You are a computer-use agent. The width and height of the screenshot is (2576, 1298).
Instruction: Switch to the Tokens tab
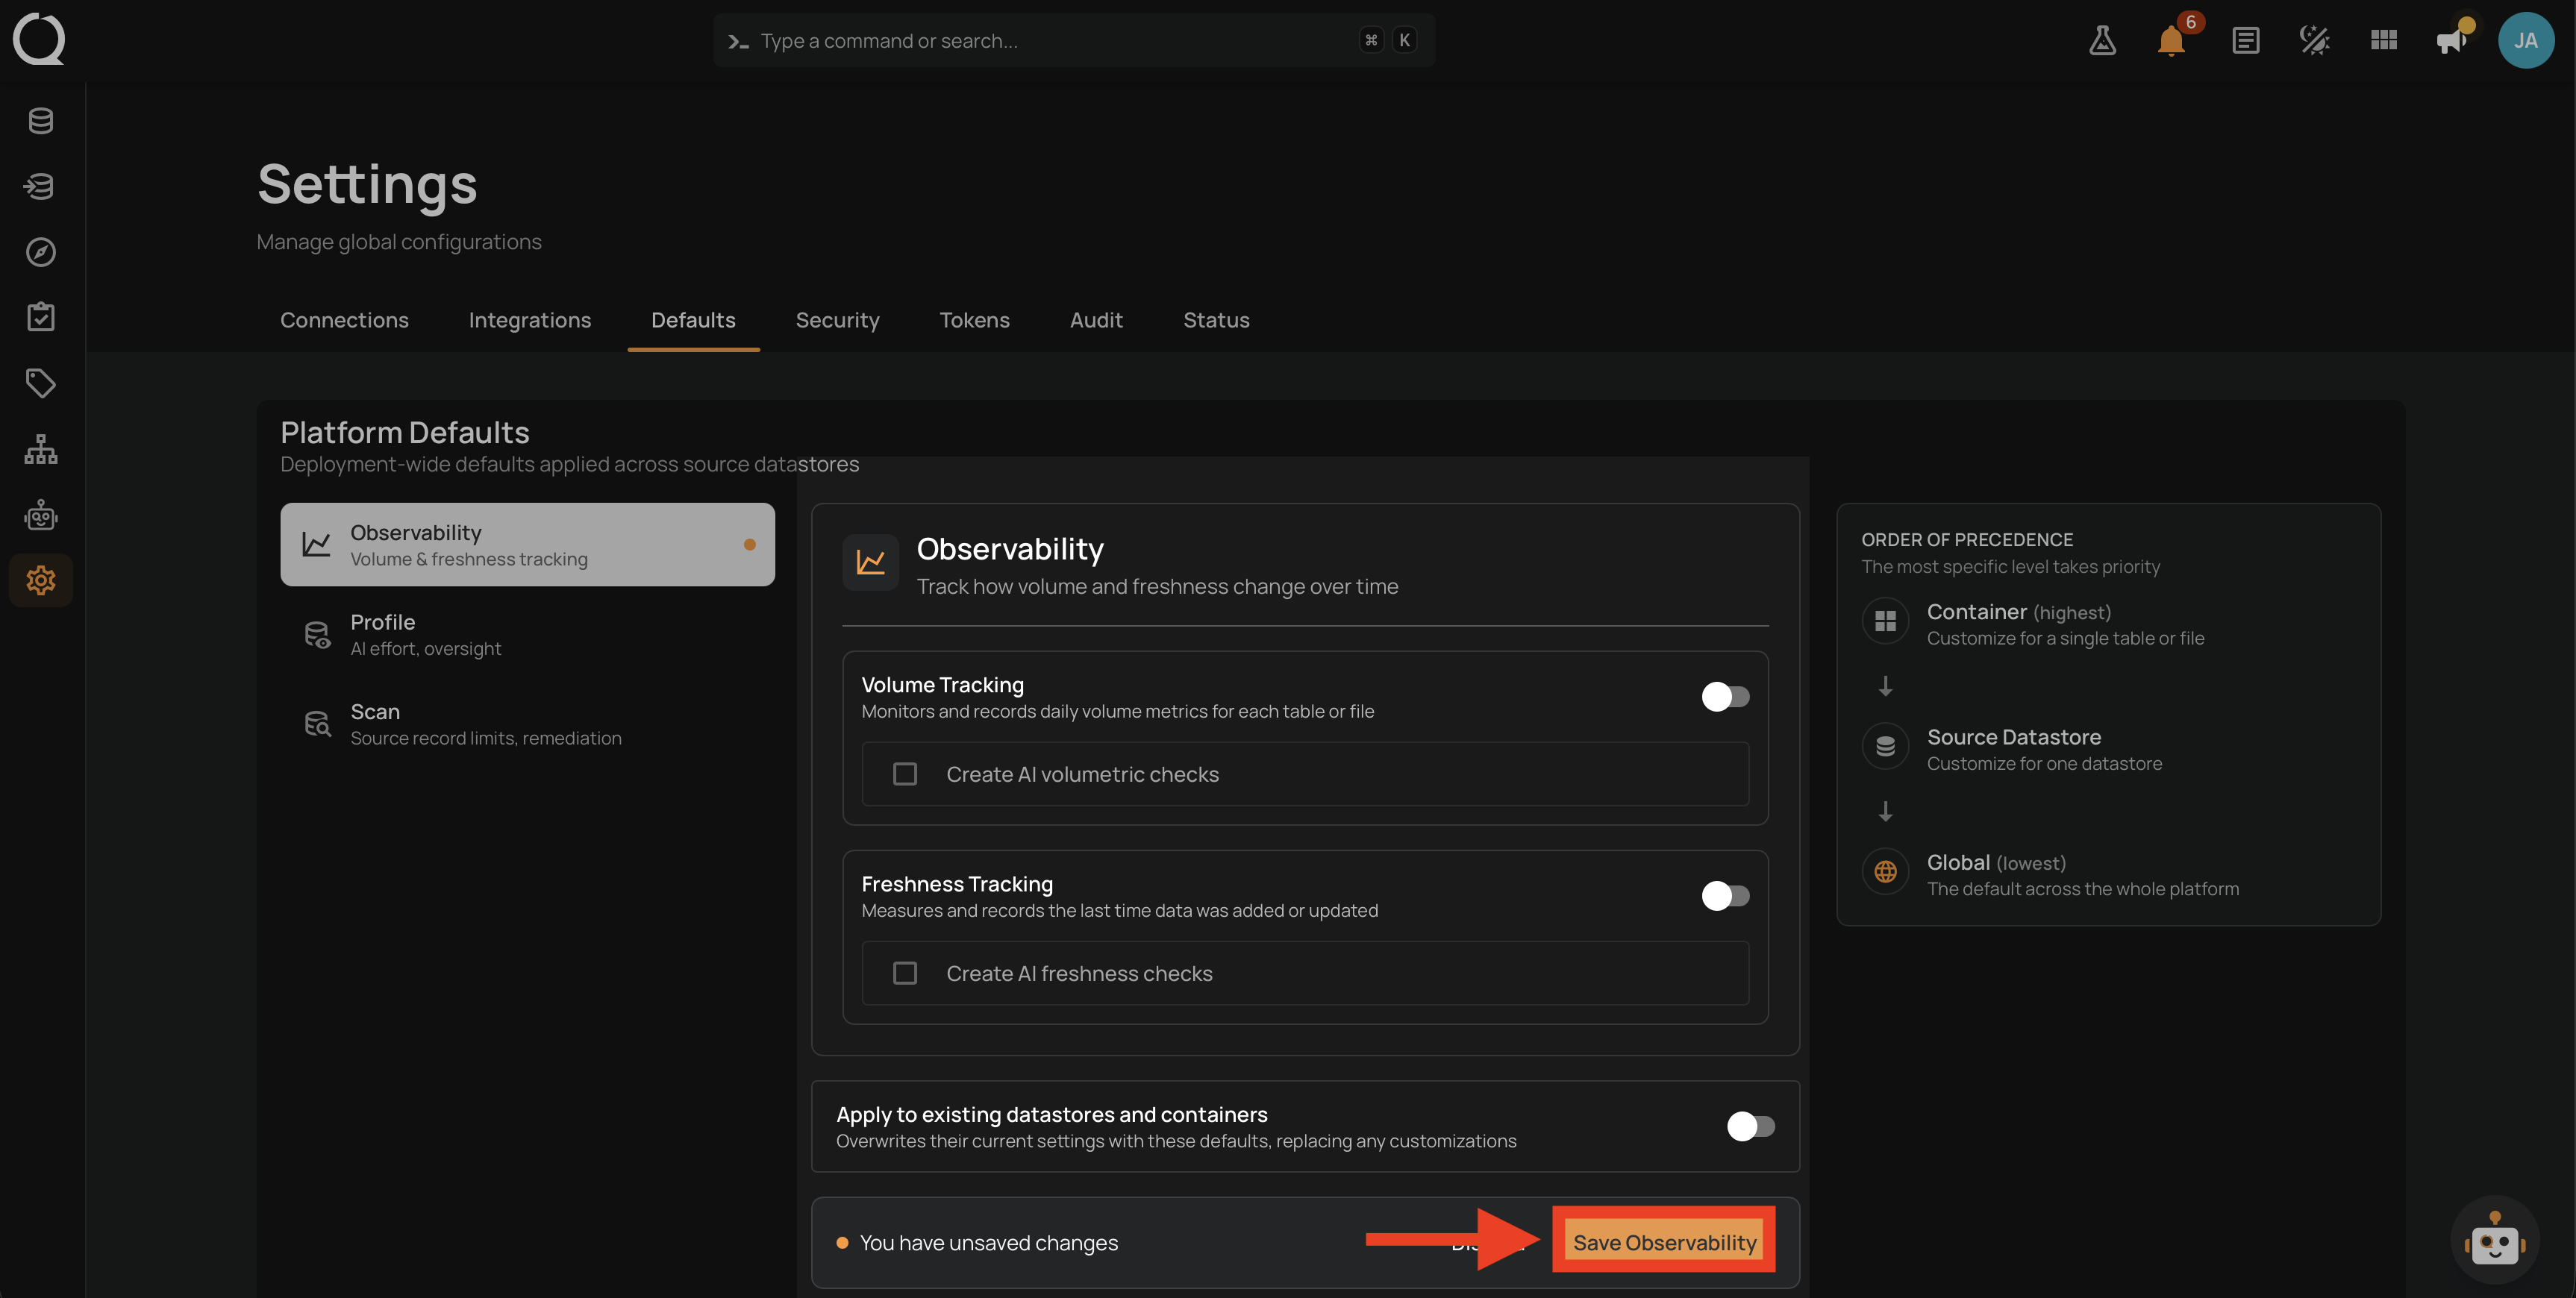[974, 320]
